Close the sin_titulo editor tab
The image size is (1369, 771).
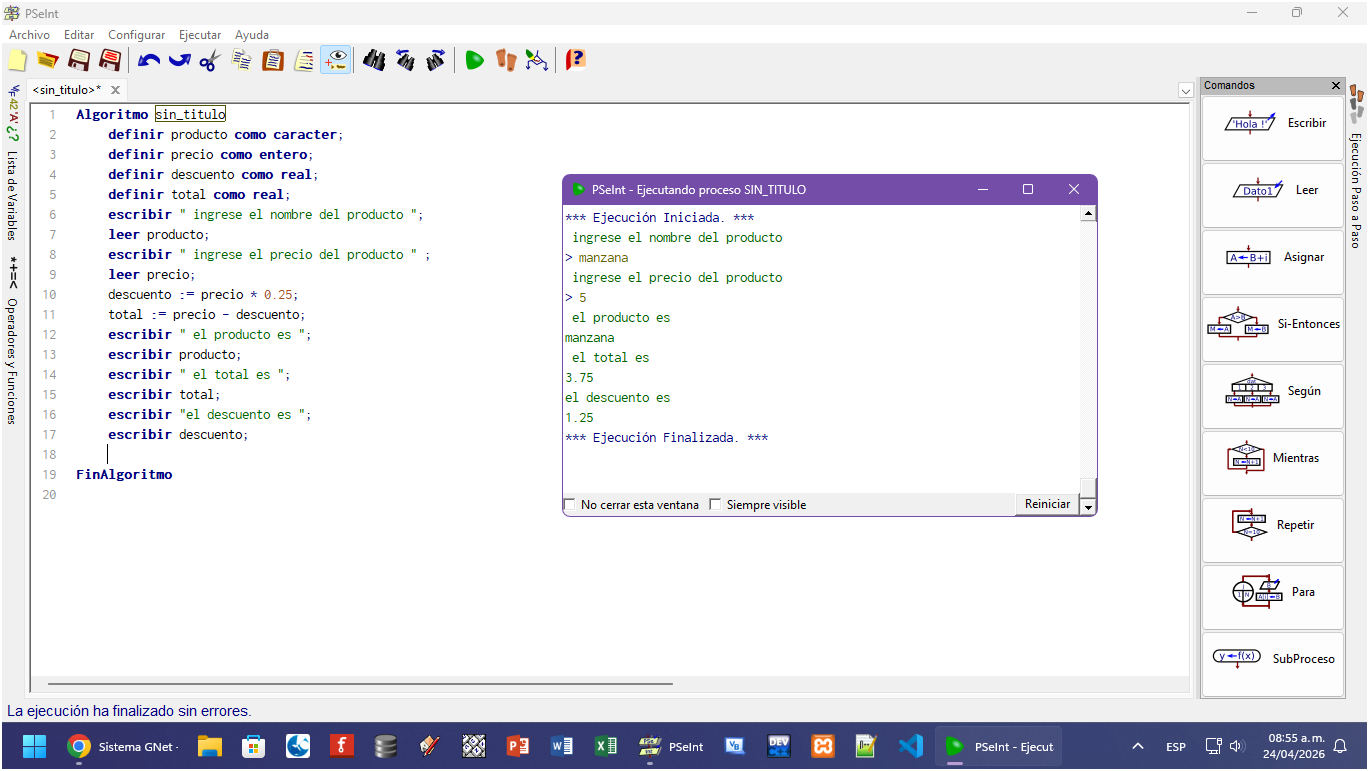pyautogui.click(x=115, y=90)
